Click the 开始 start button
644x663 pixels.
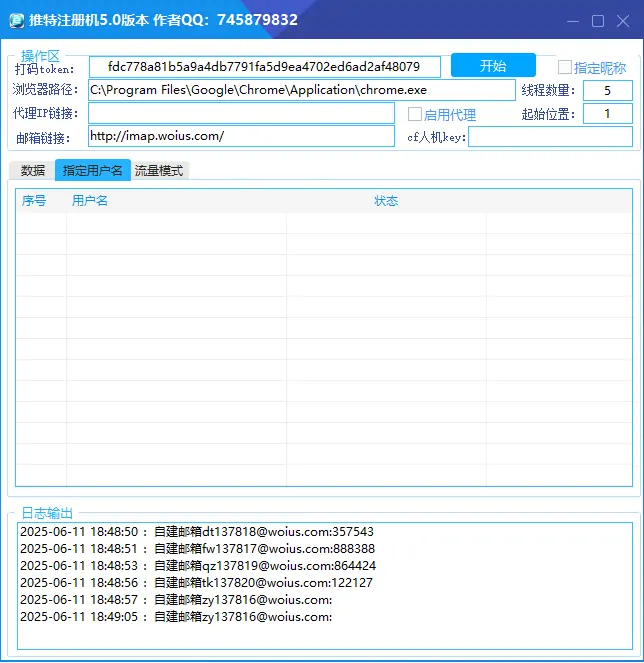[493, 66]
